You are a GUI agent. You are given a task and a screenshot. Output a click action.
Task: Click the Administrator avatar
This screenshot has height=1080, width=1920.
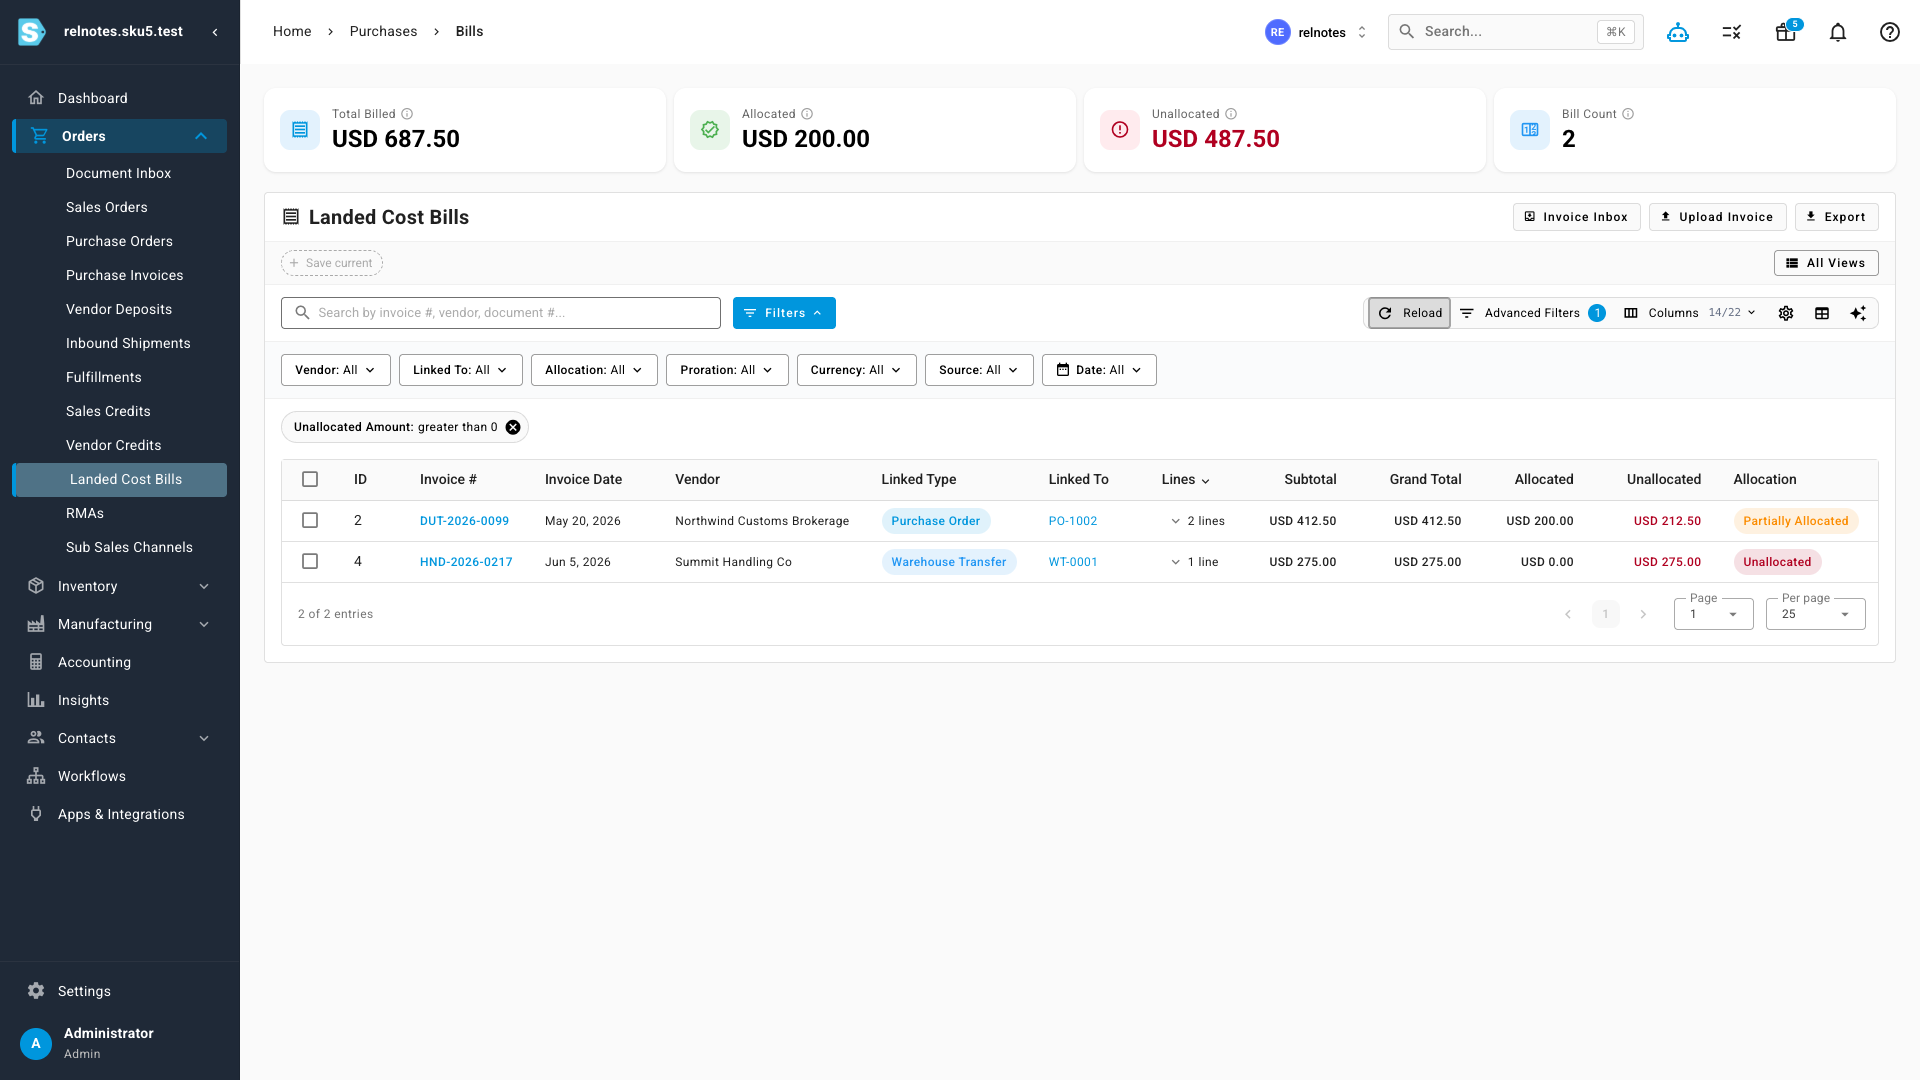pyautogui.click(x=36, y=1043)
